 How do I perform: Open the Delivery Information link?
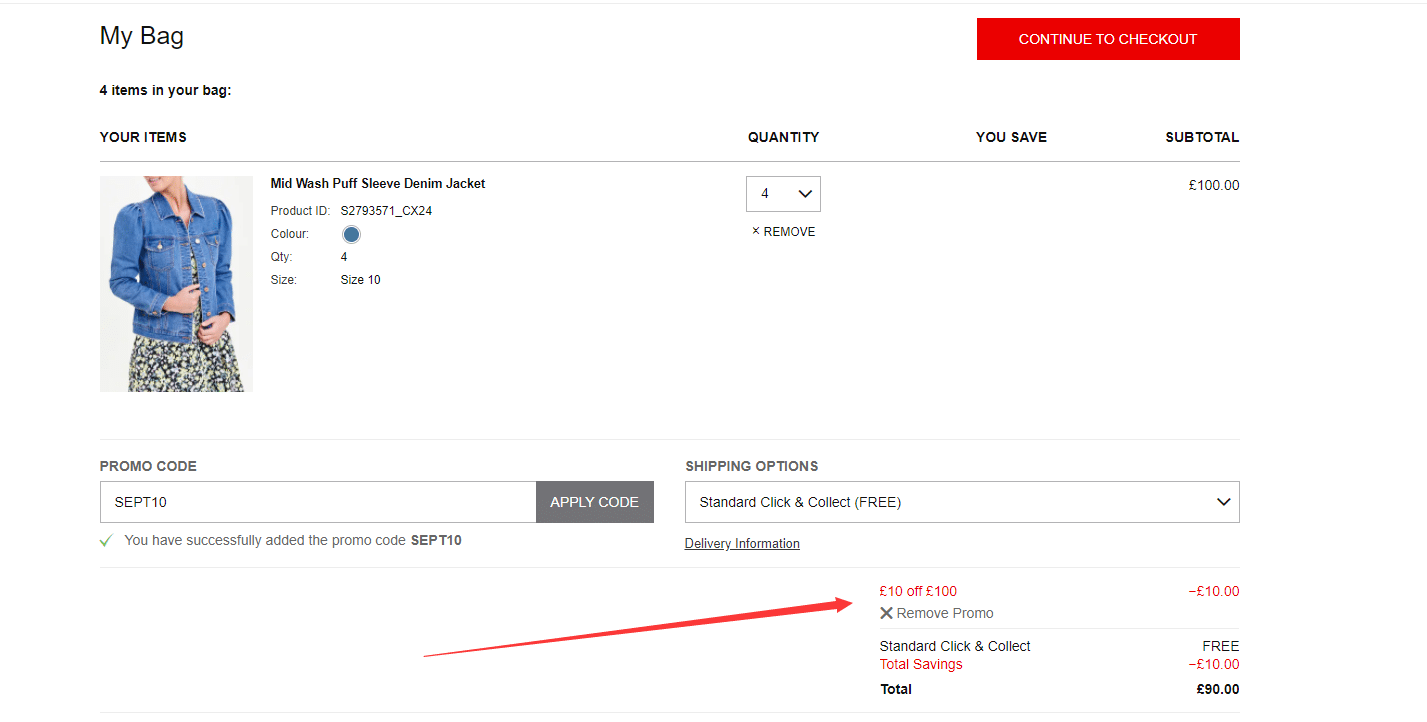[741, 544]
